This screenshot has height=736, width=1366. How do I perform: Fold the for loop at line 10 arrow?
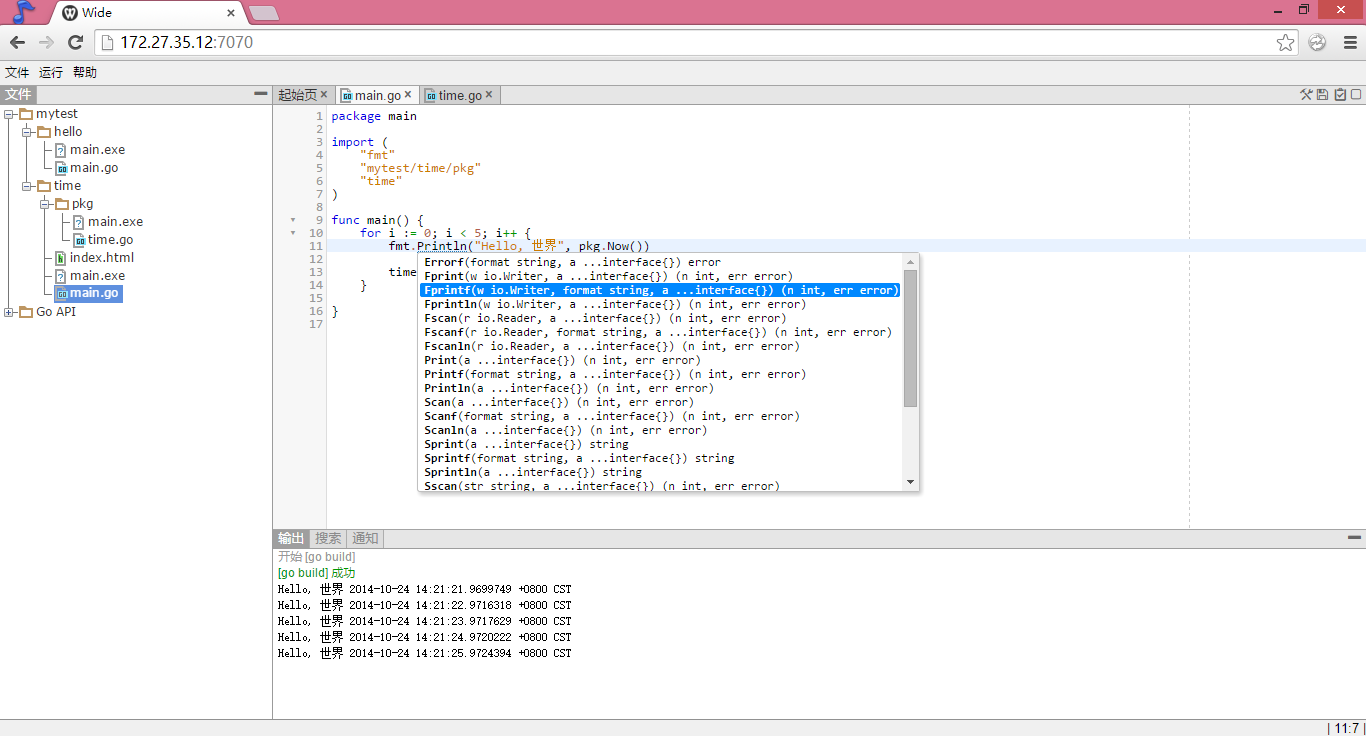point(293,233)
